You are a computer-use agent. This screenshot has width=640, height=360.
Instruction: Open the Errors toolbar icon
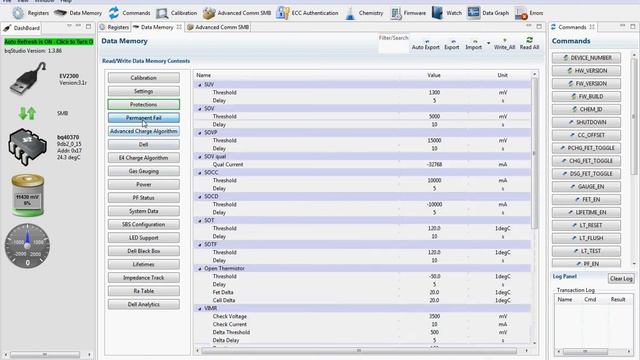point(521,13)
